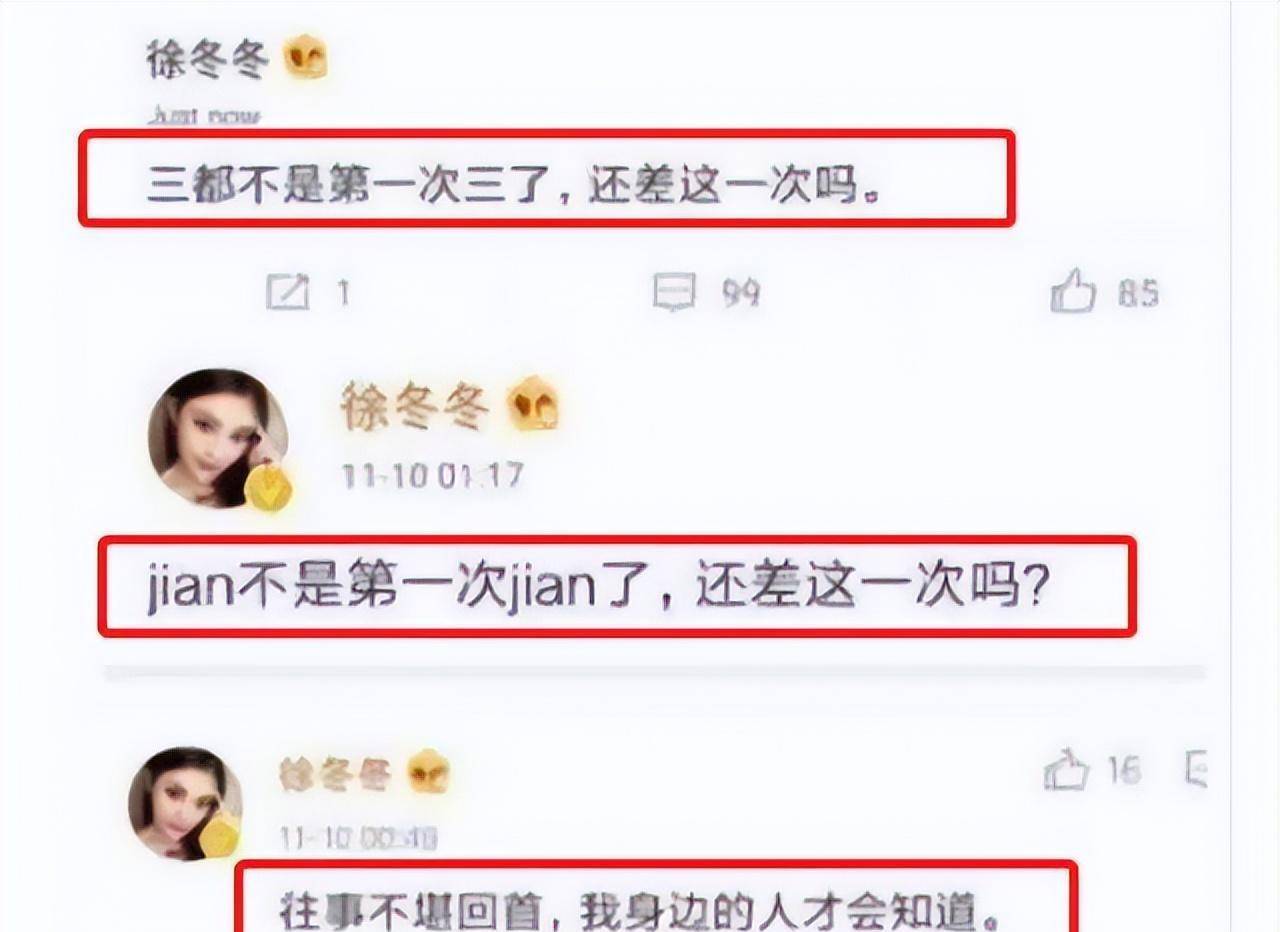Click the verified badge on the bottom avatar
The image size is (1280, 932).
(221, 834)
